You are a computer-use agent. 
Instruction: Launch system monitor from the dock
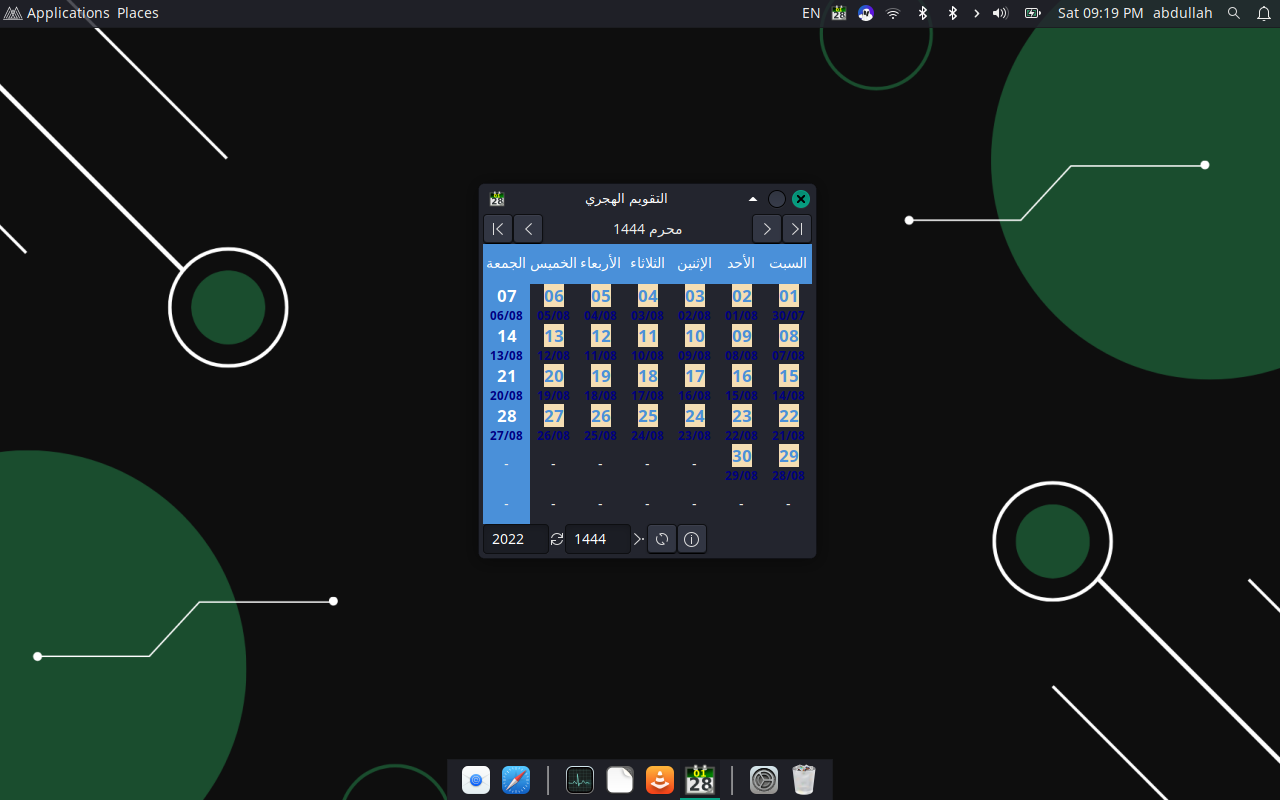coord(580,780)
